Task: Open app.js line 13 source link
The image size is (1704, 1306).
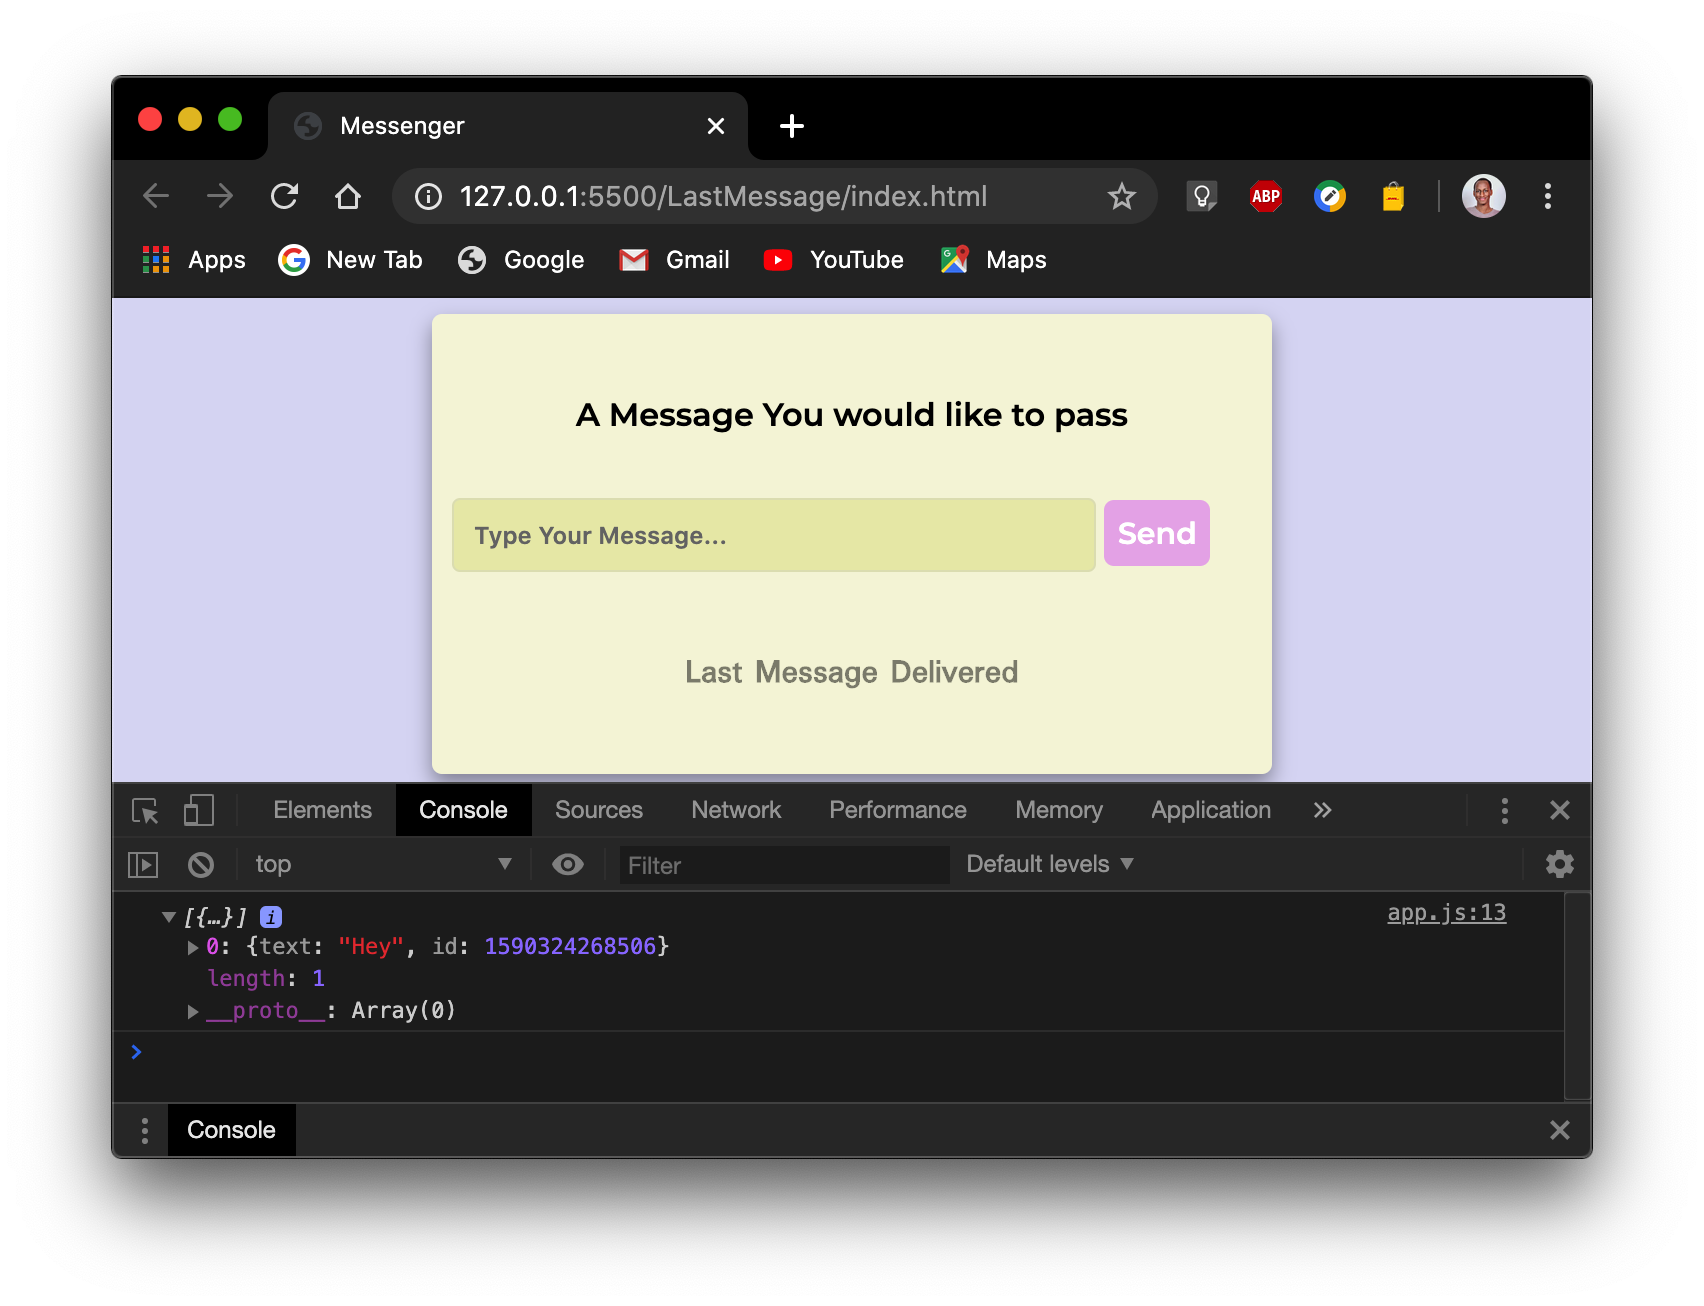Action: 1446,912
